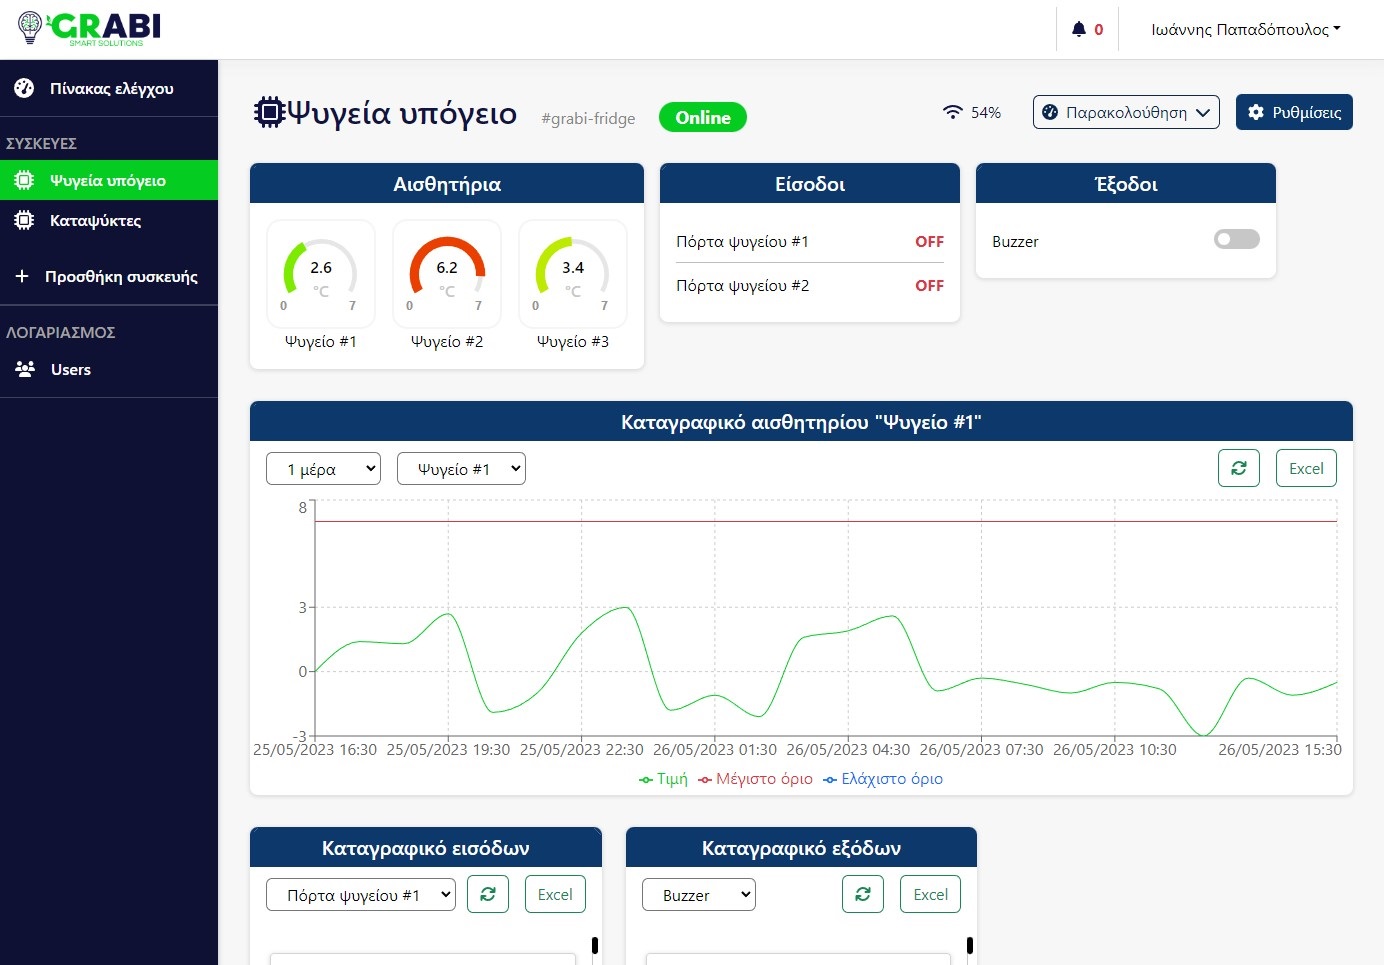Image resolution: width=1384 pixels, height=965 pixels.
Task: Click the 54% signal value
Action: click(986, 112)
